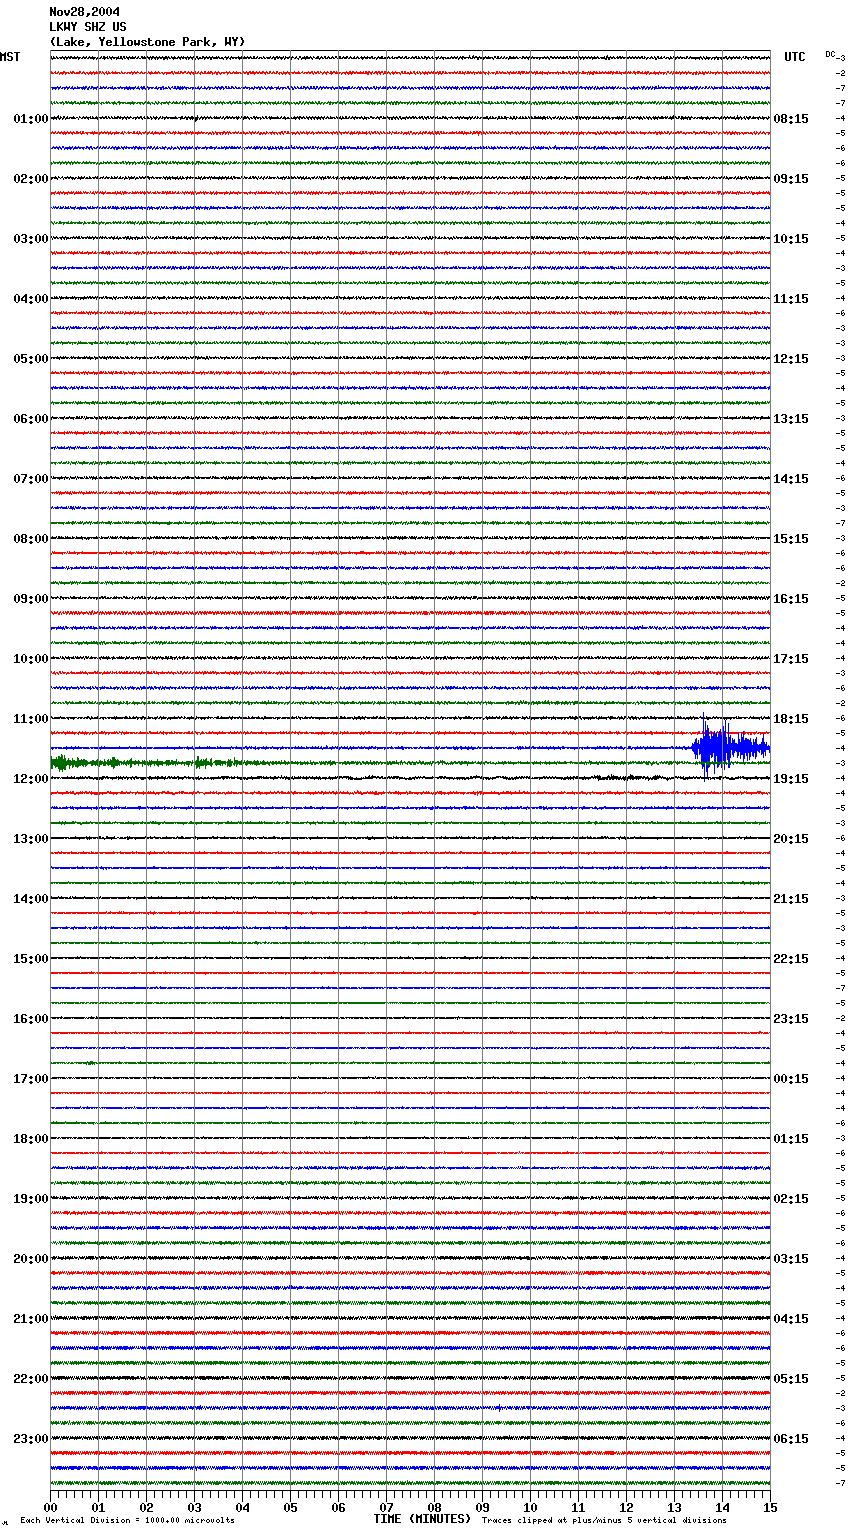
Task: Click the 04:00 MST time label
Action: (31, 299)
